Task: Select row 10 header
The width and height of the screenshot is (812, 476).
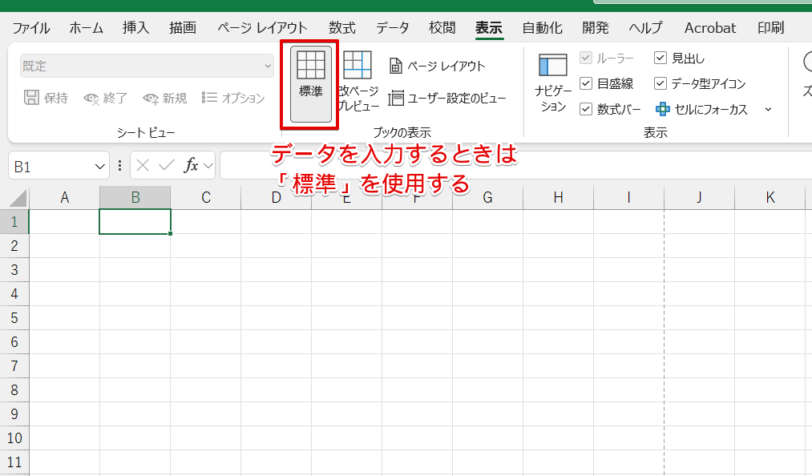Action: pos(14,438)
